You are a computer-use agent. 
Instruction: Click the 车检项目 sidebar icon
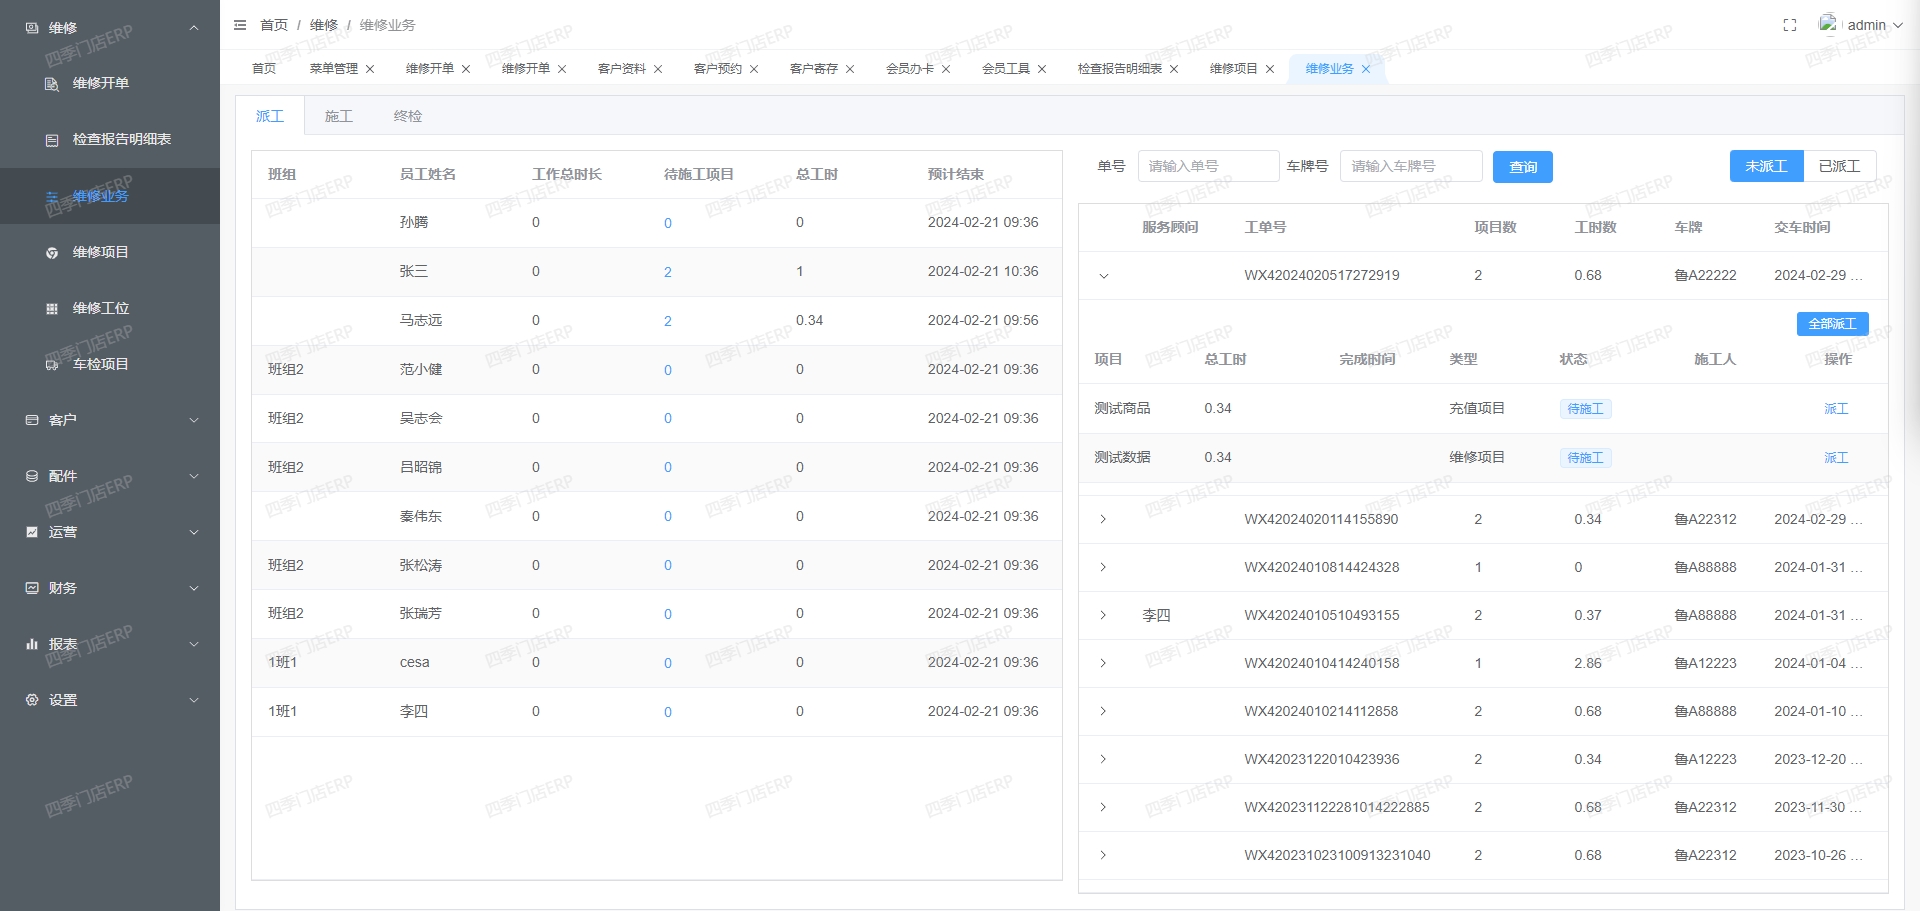[52, 365]
